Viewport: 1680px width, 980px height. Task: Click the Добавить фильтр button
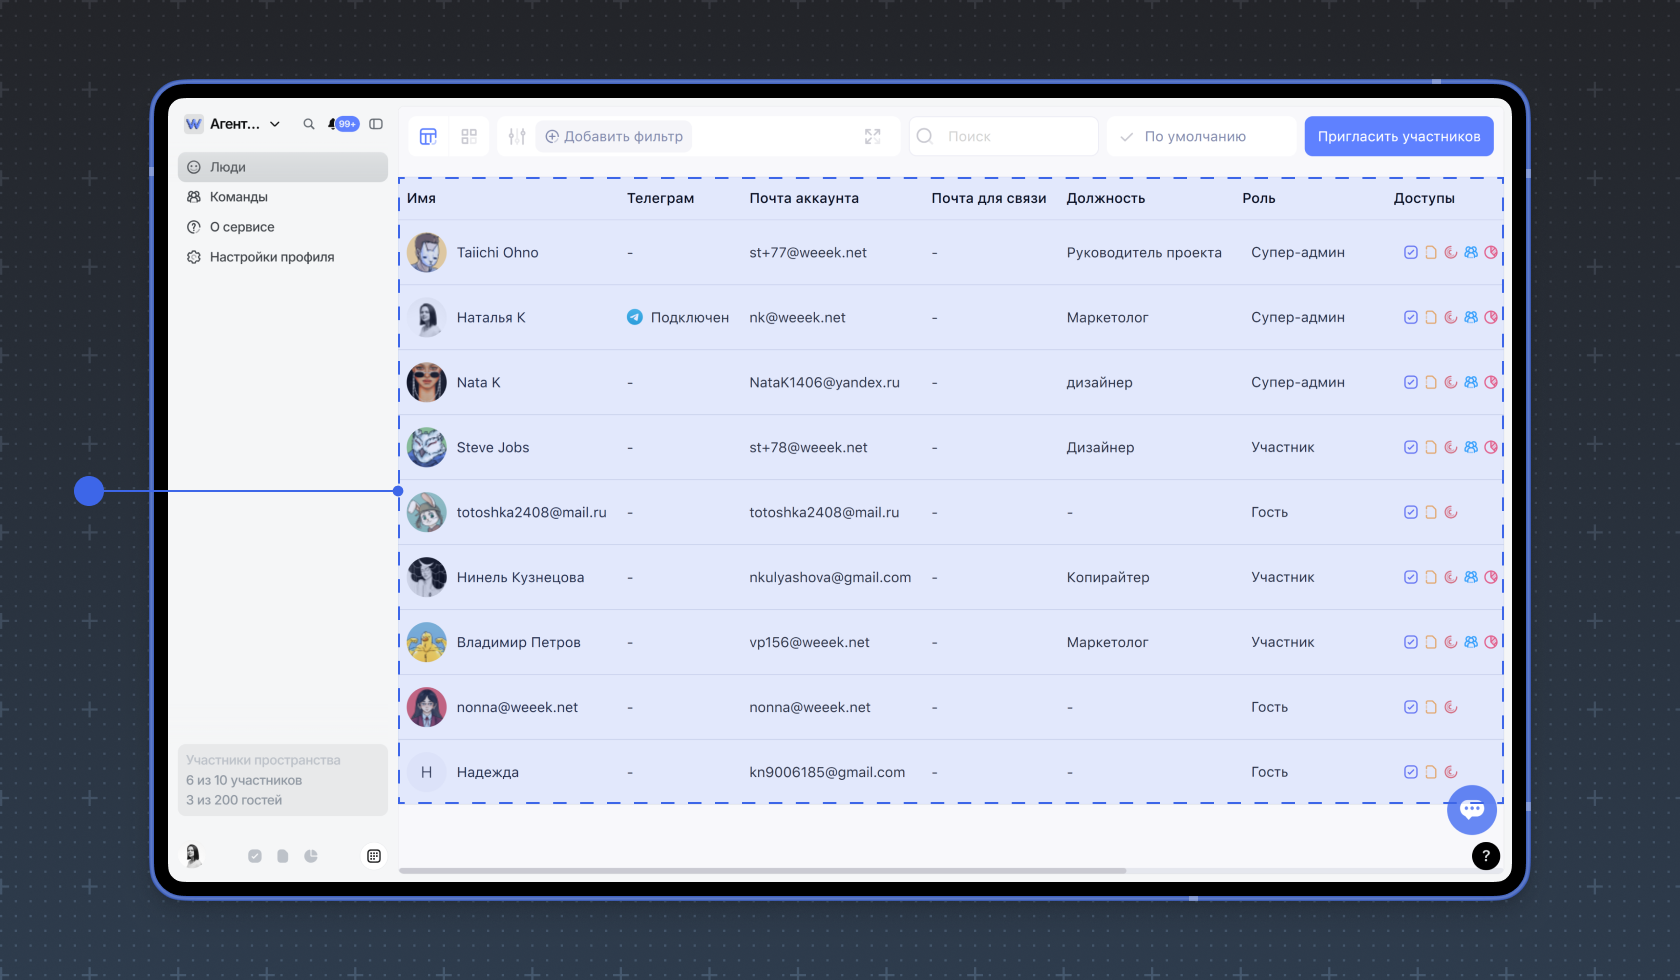[614, 137]
